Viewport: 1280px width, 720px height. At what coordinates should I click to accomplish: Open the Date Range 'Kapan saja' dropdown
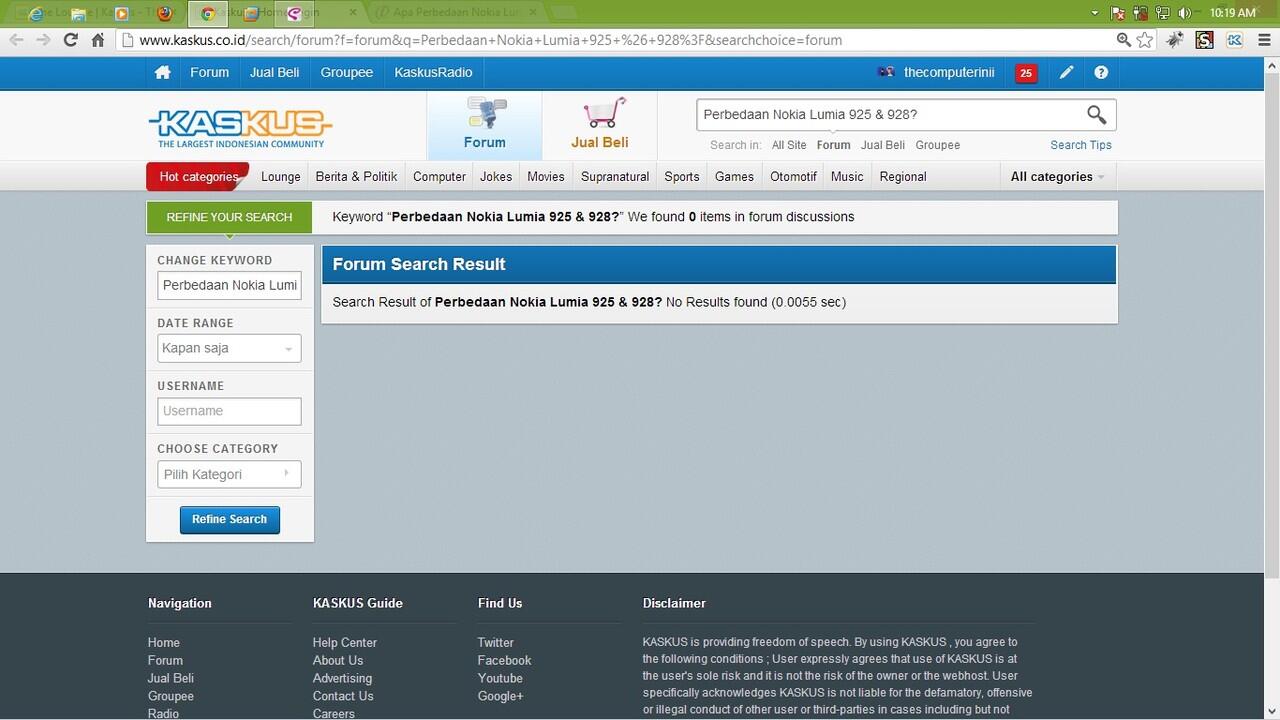pos(229,348)
